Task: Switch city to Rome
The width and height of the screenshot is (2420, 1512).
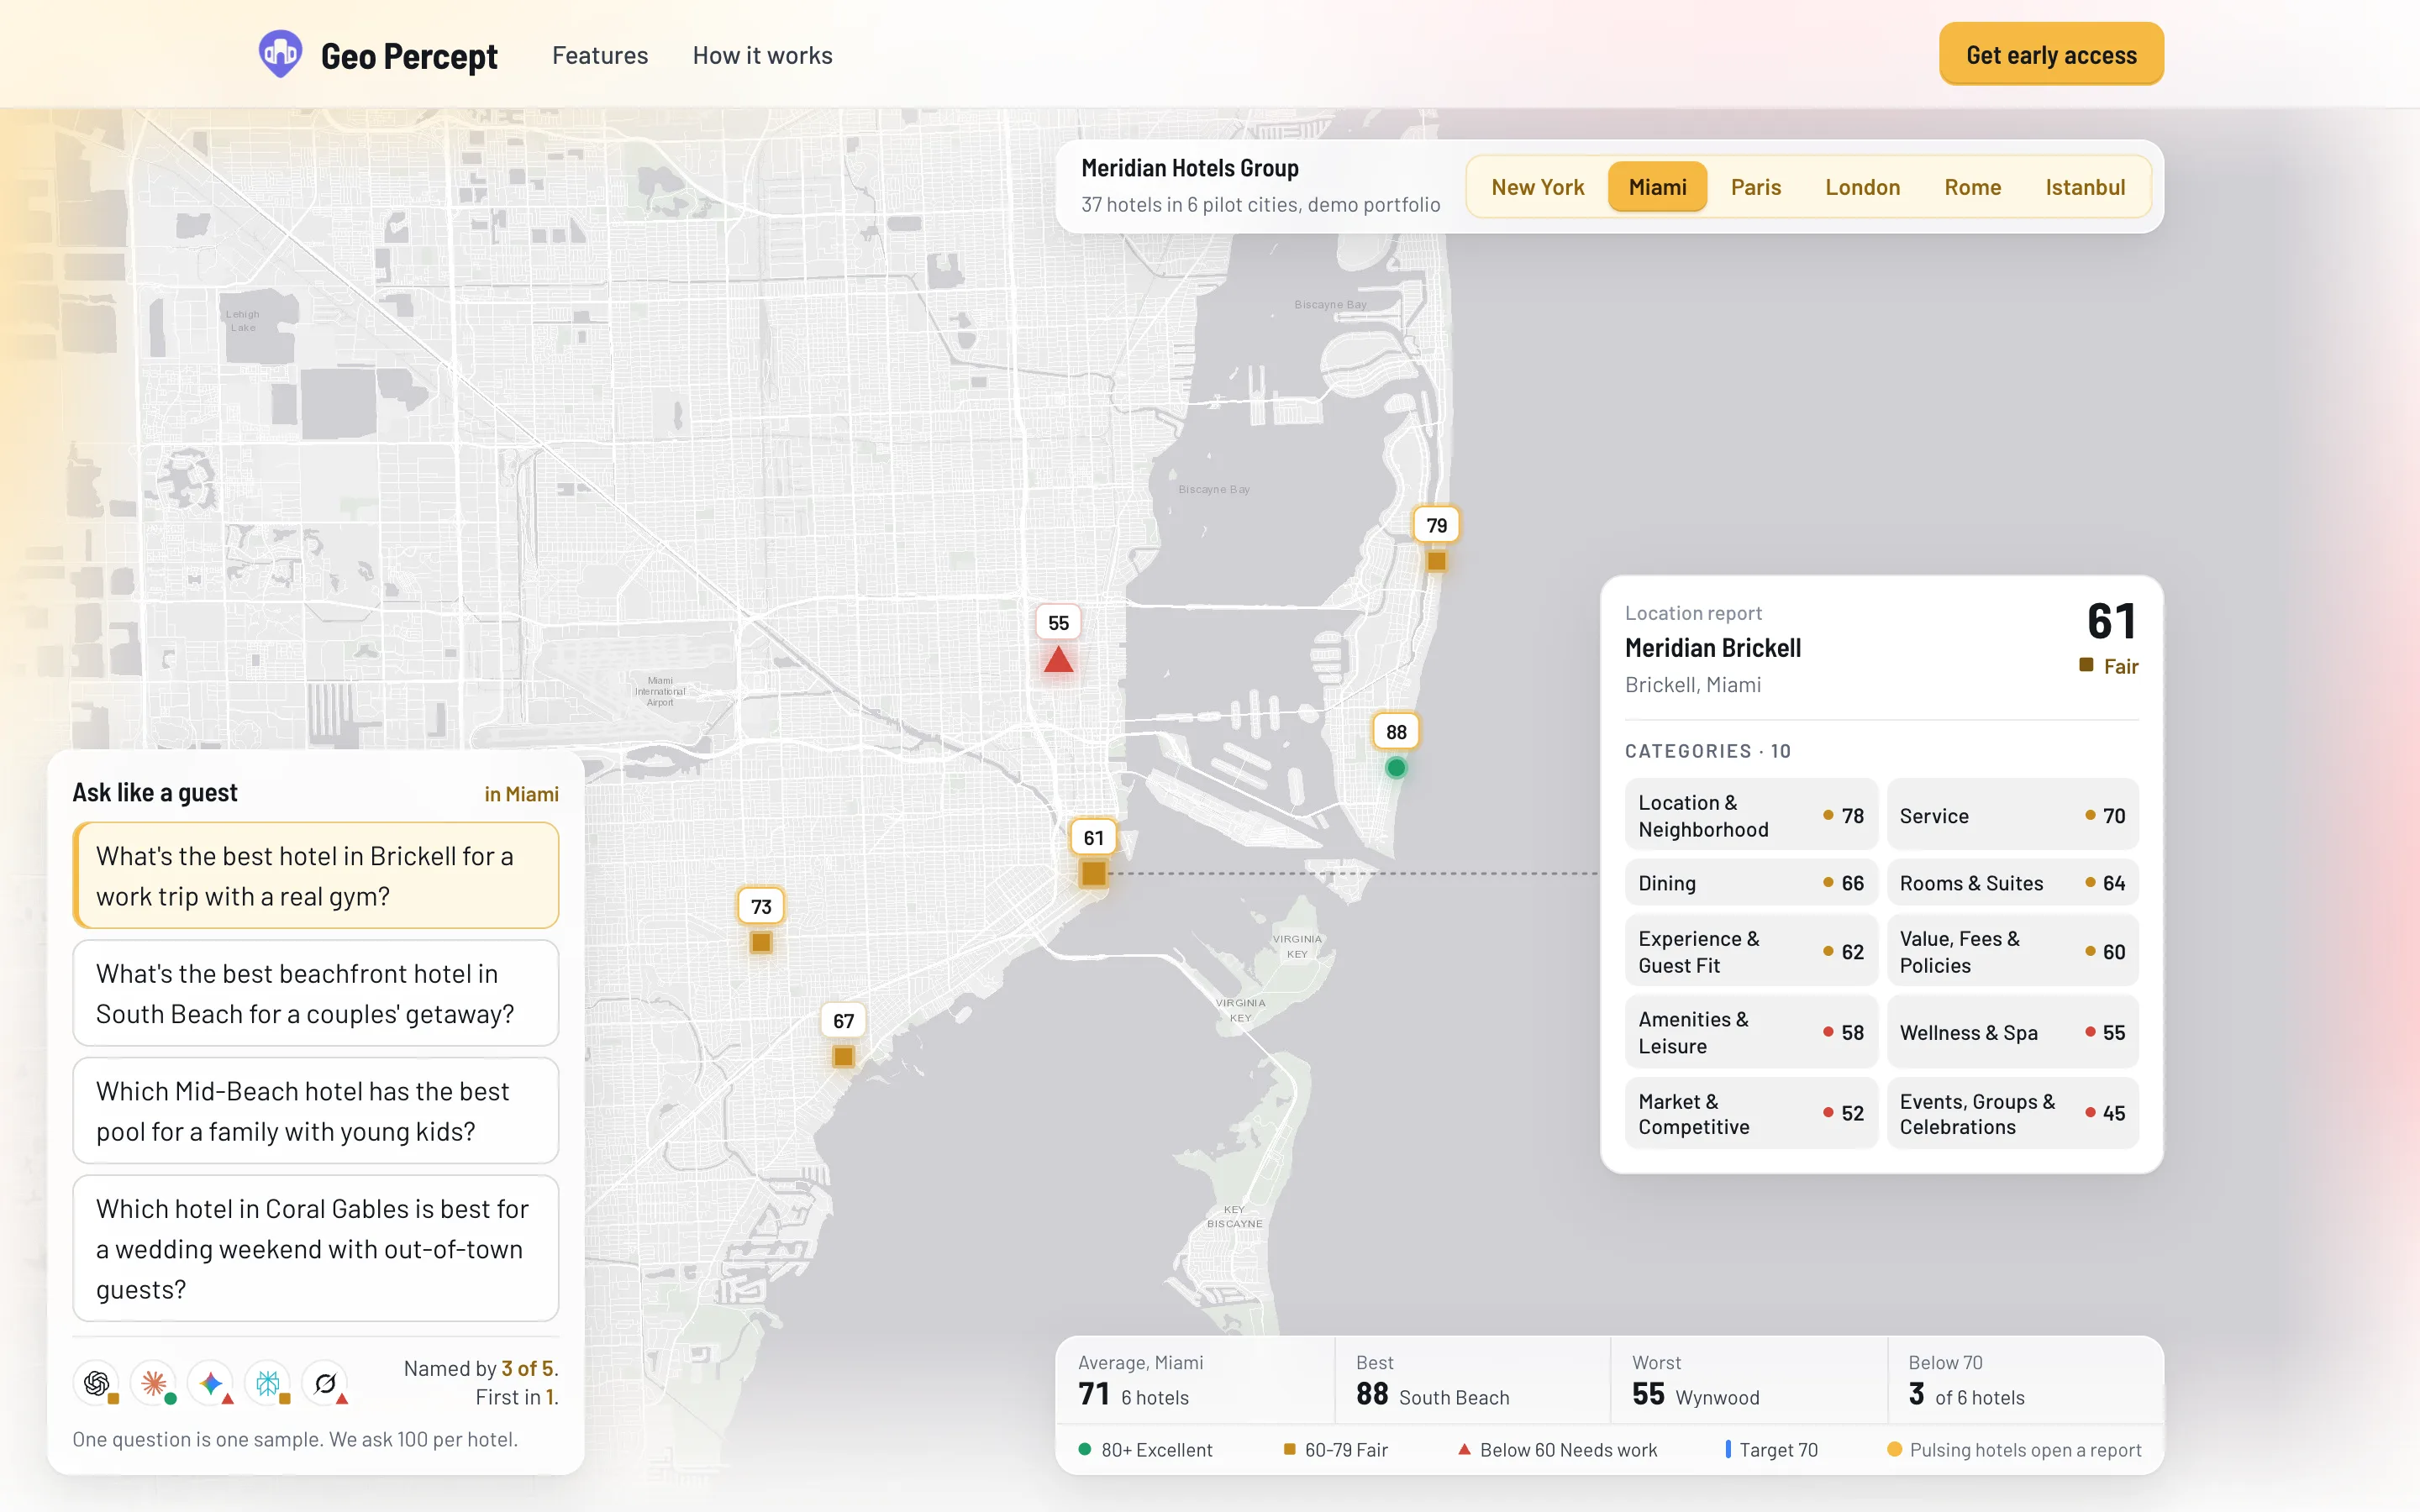Action: tap(1972, 187)
